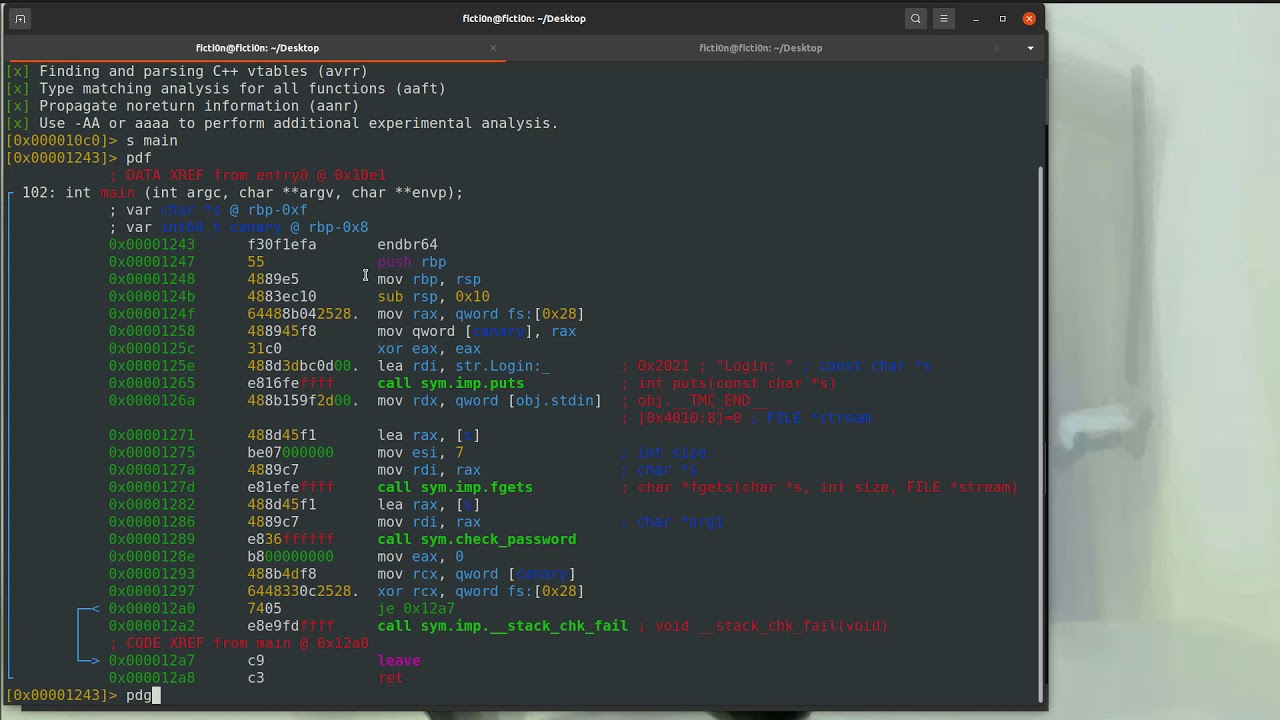Click the 'call sym.imp.puts' instruction
Viewport: 1280px width, 720px height.
pyautogui.click(x=450, y=383)
